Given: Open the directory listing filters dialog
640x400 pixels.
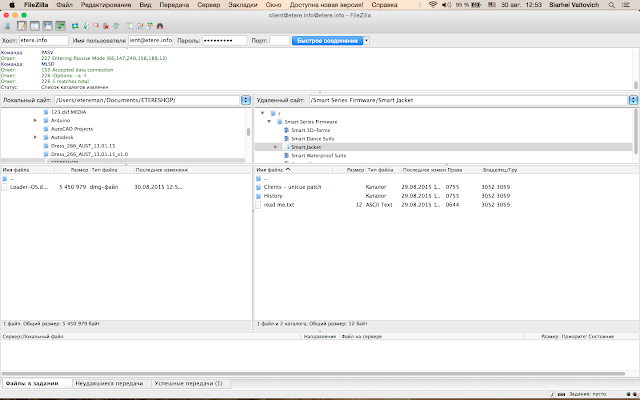Looking at the screenshot, I should [129, 26].
